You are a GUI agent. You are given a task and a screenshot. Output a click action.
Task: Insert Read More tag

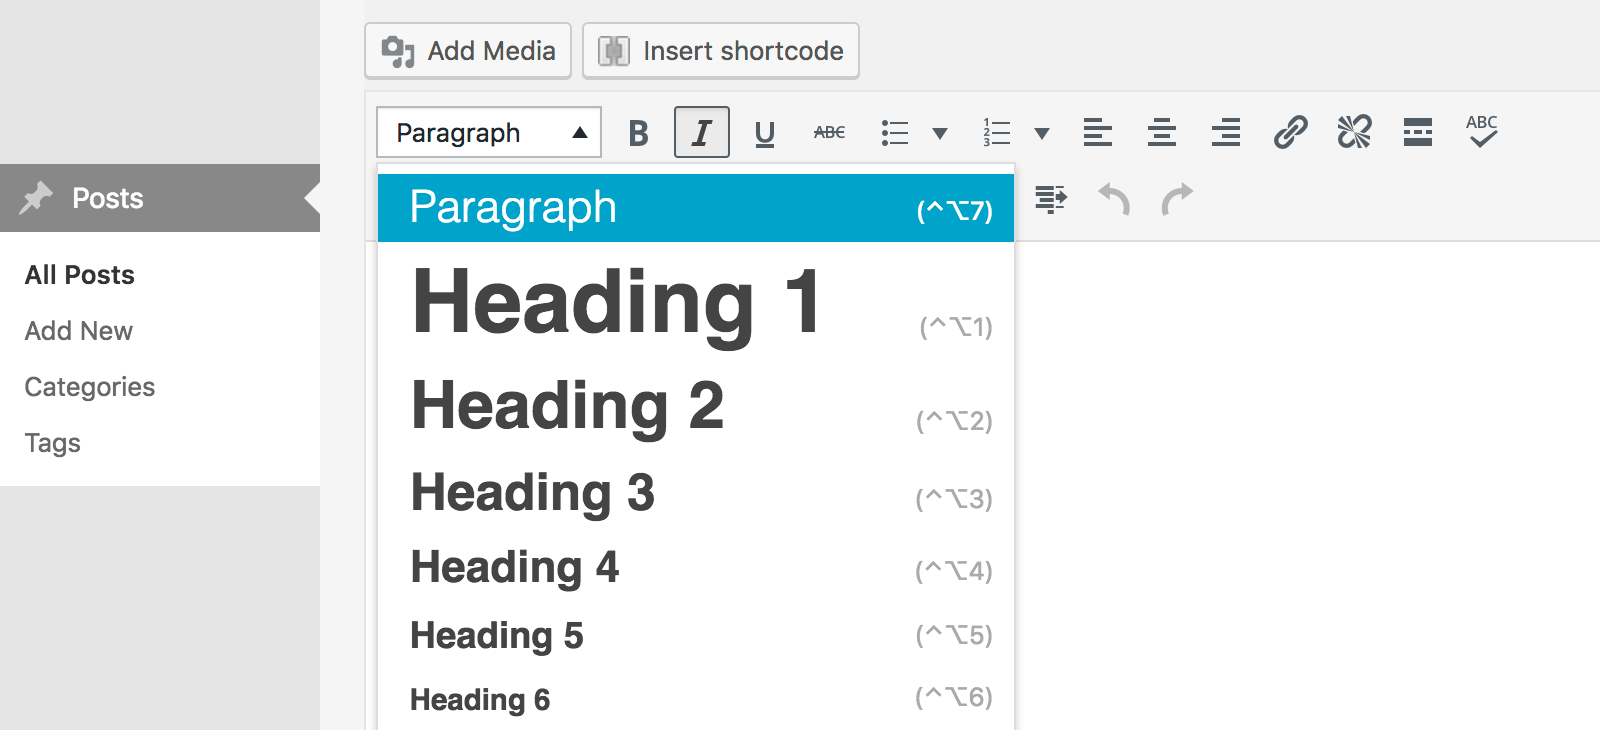pos(1418,132)
